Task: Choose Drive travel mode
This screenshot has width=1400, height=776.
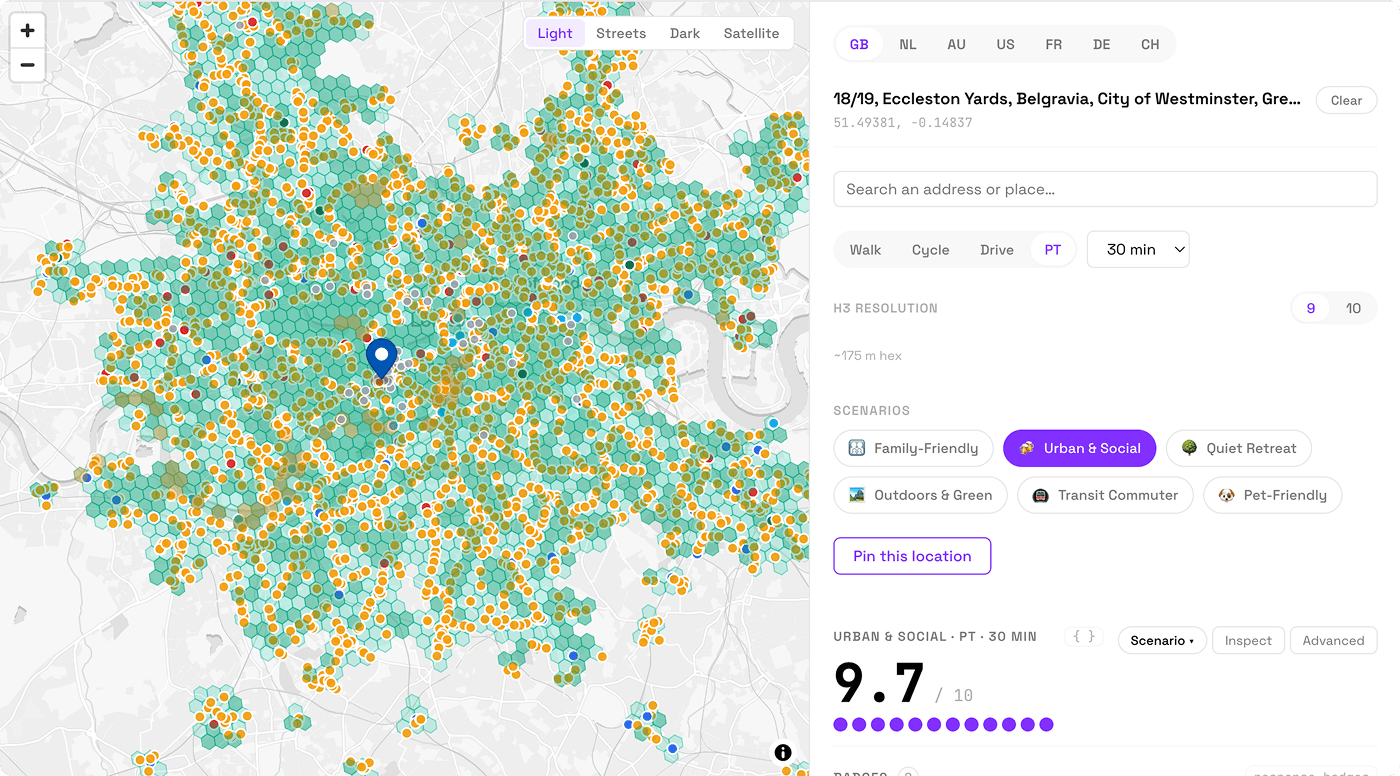Action: pyautogui.click(x=996, y=250)
